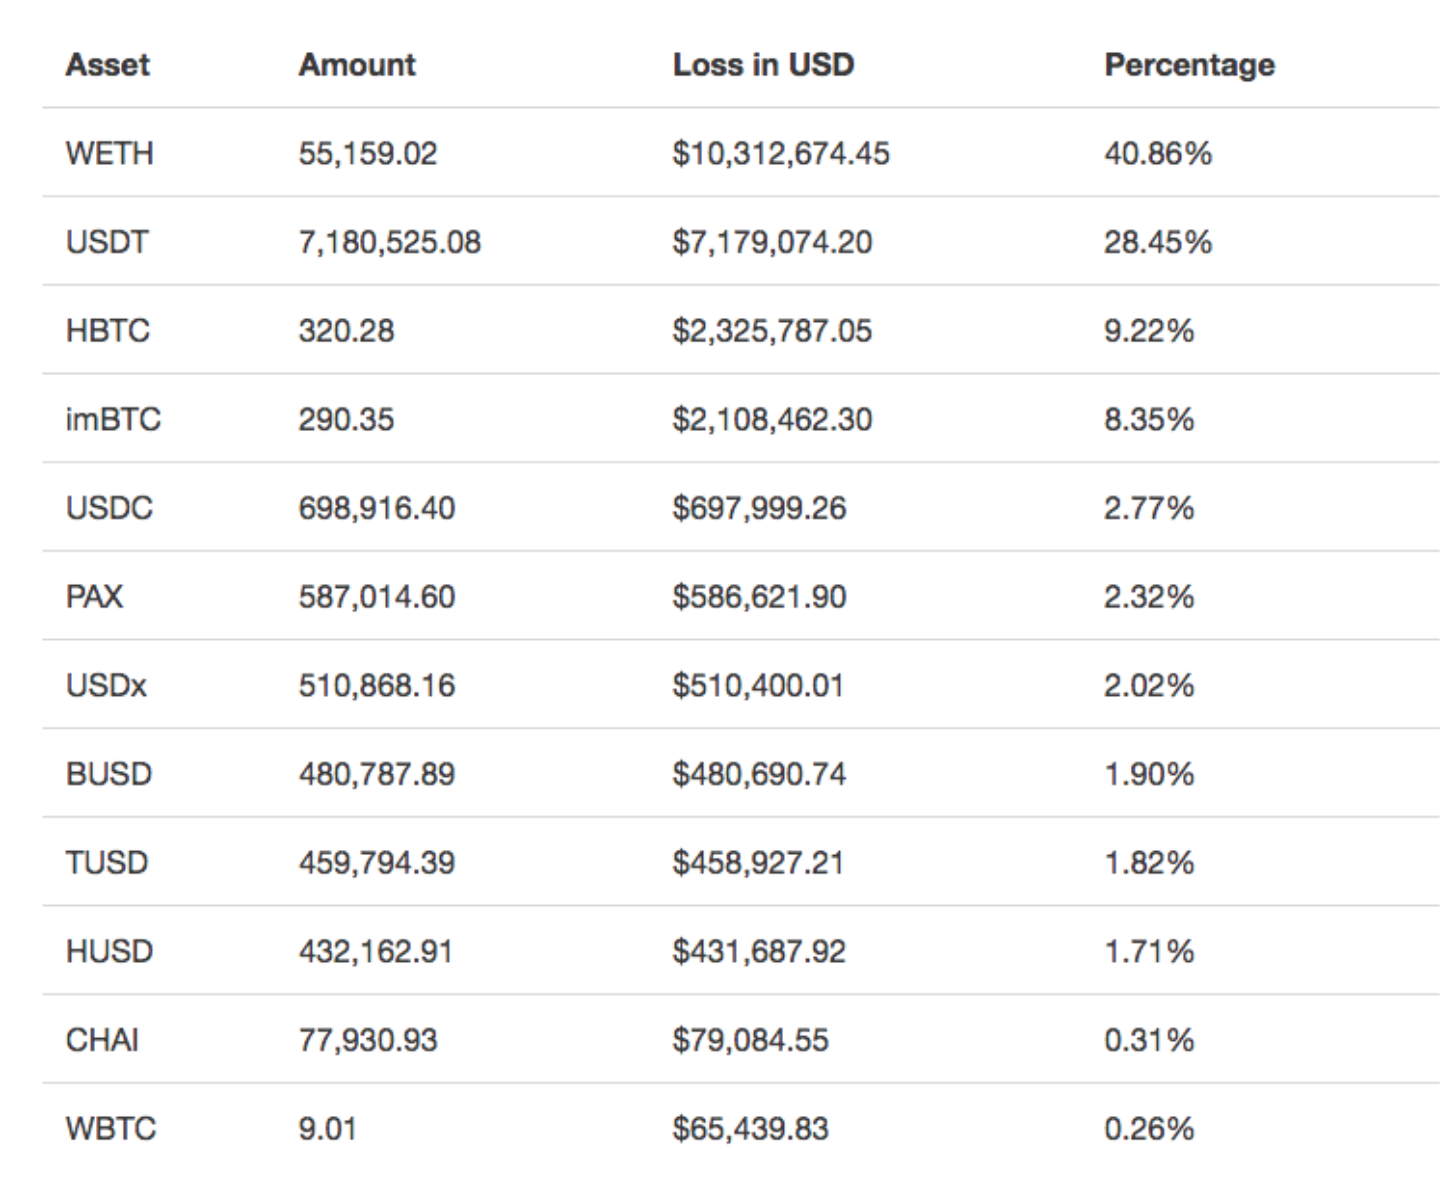1452x1182 pixels.
Task: Click the Amount column header
Action: [x=357, y=65]
